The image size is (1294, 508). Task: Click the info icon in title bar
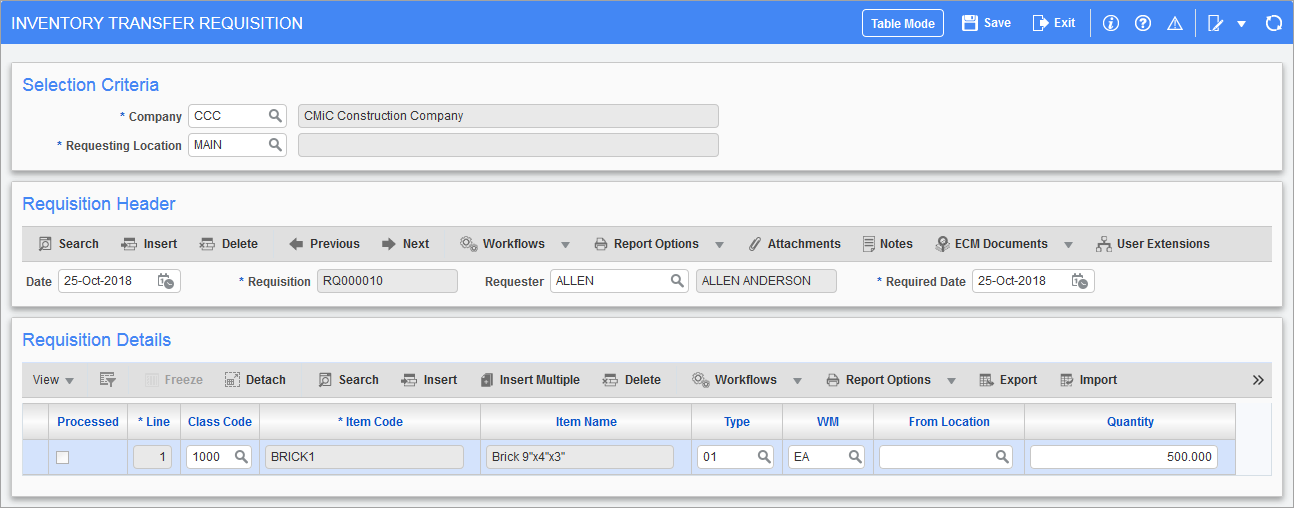click(x=1110, y=23)
